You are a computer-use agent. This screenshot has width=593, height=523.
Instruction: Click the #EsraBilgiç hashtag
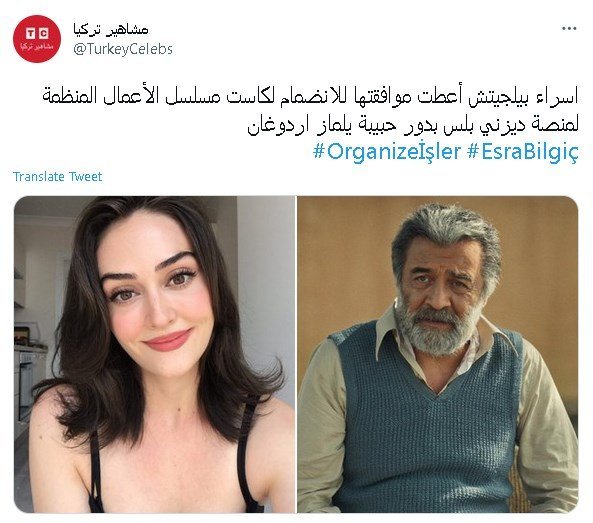(523, 152)
